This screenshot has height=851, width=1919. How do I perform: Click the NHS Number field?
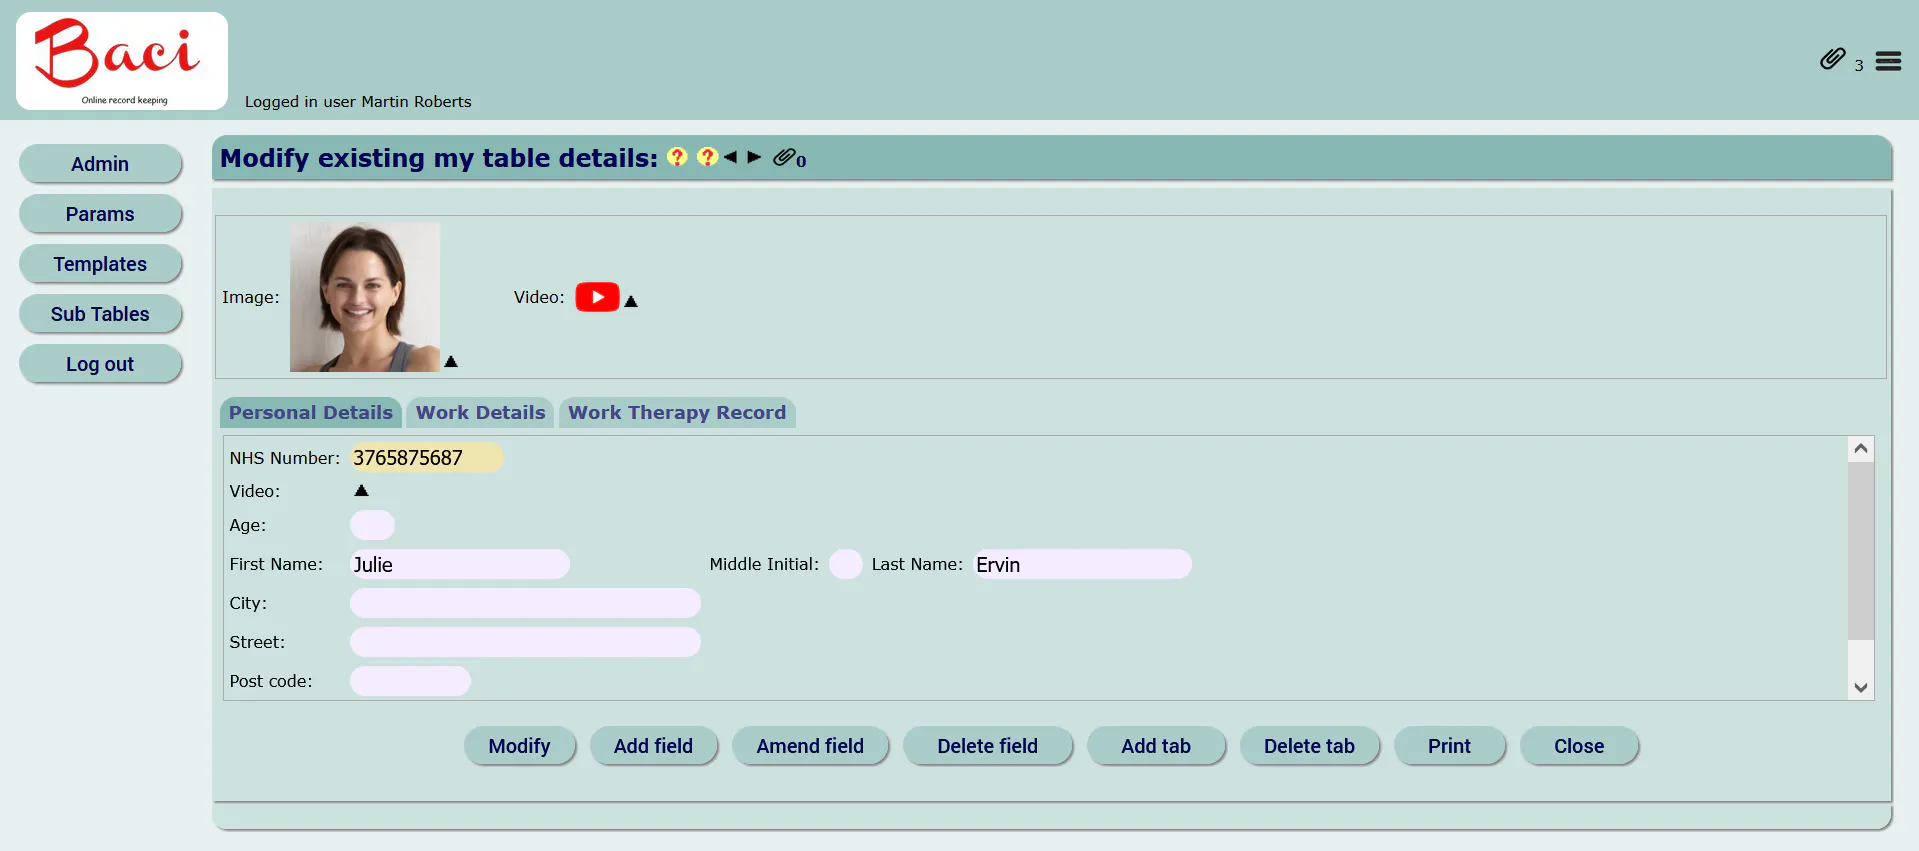[x=426, y=458]
